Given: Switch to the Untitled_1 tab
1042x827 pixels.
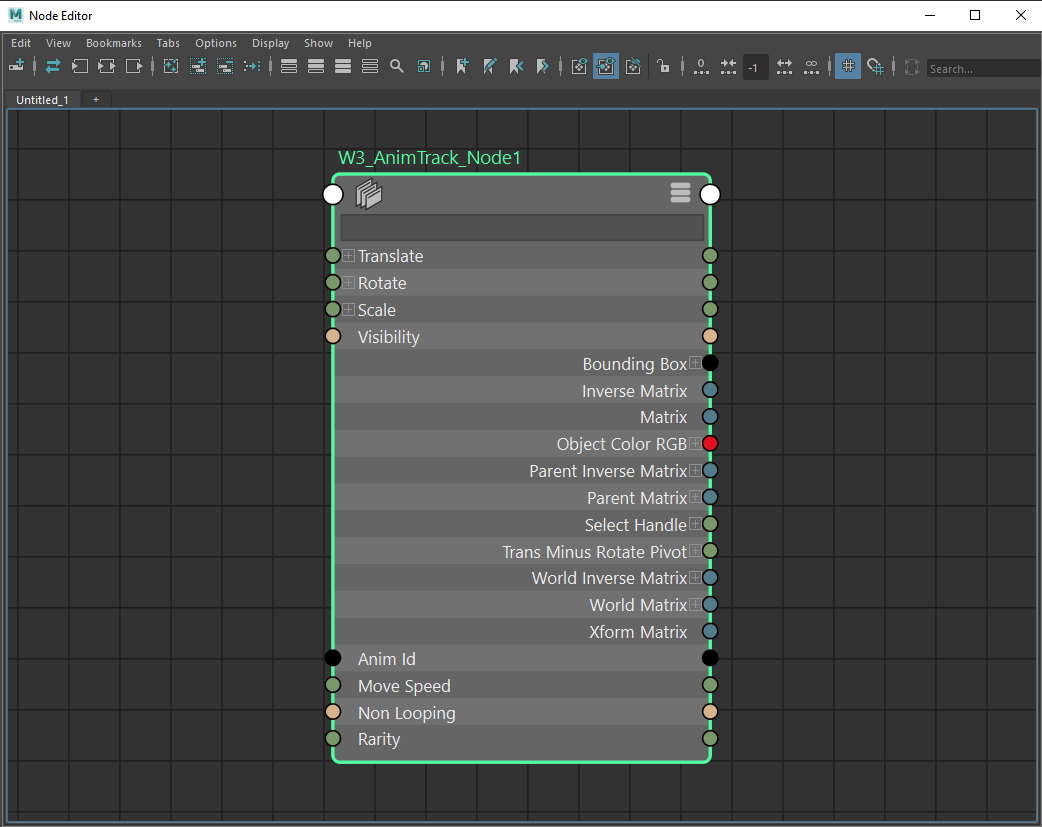Looking at the screenshot, I should click(x=42, y=100).
